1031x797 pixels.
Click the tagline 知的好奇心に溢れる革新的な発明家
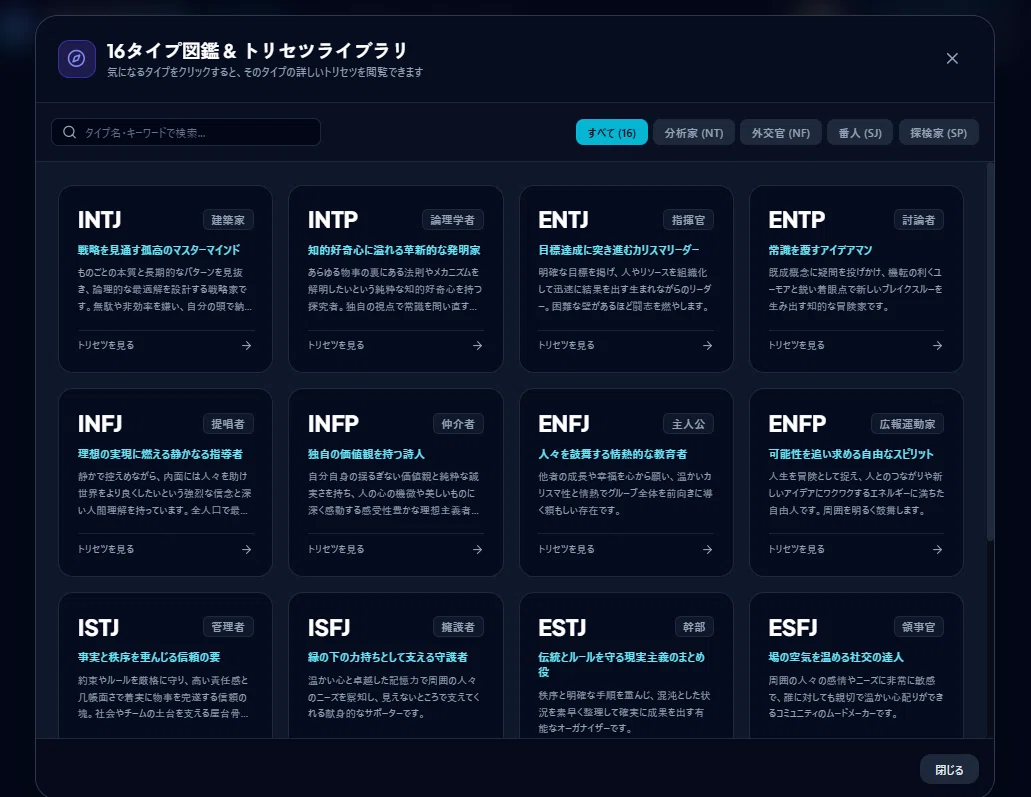tap(394, 250)
